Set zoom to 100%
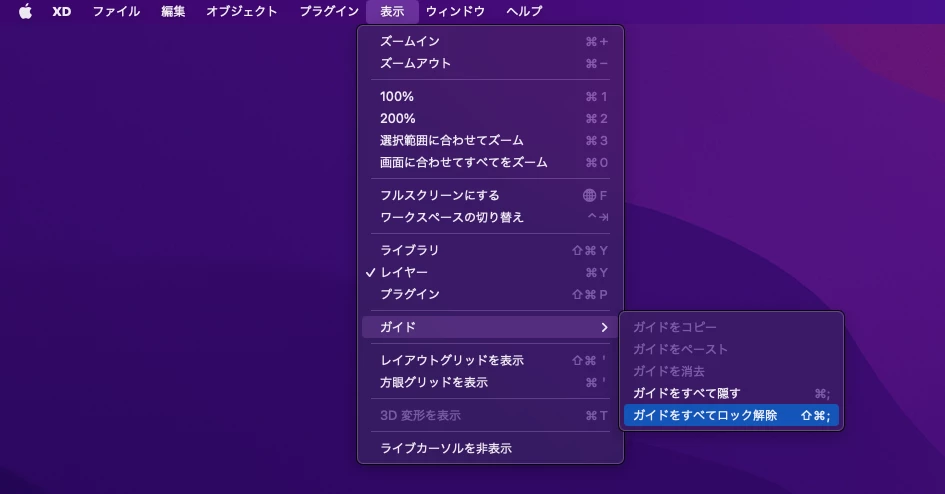Screen dimensions: 945x494 (491, 96)
